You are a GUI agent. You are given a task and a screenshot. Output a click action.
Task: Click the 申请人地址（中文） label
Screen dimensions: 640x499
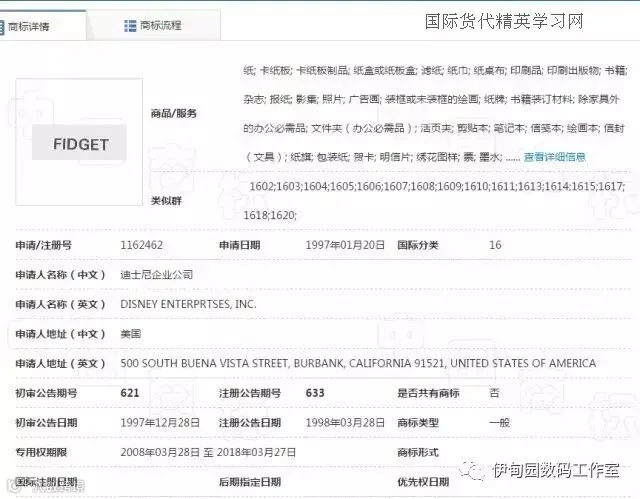(60, 334)
